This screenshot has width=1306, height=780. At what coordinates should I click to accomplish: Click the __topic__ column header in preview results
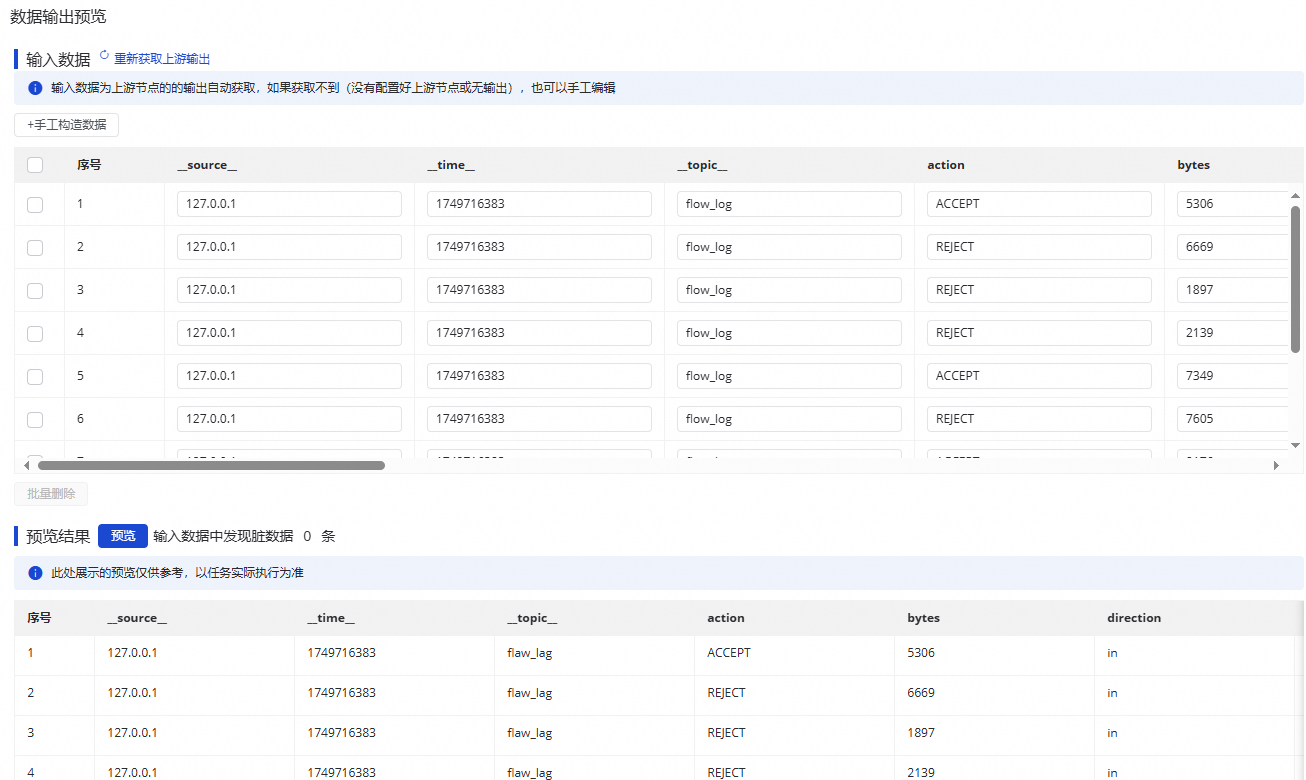click(532, 618)
